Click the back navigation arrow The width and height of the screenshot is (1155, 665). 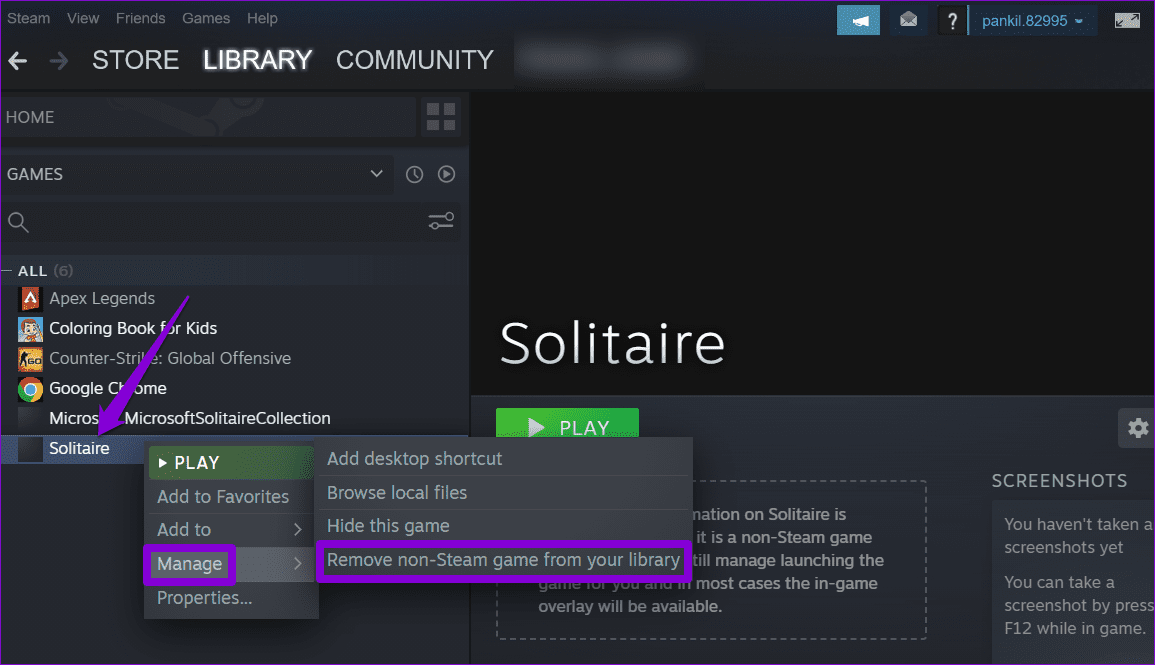coord(18,60)
